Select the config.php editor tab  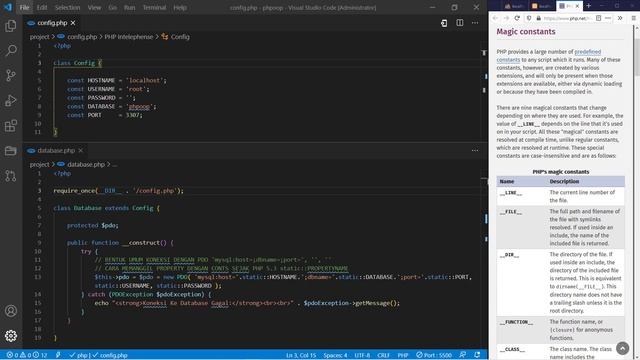pos(51,23)
